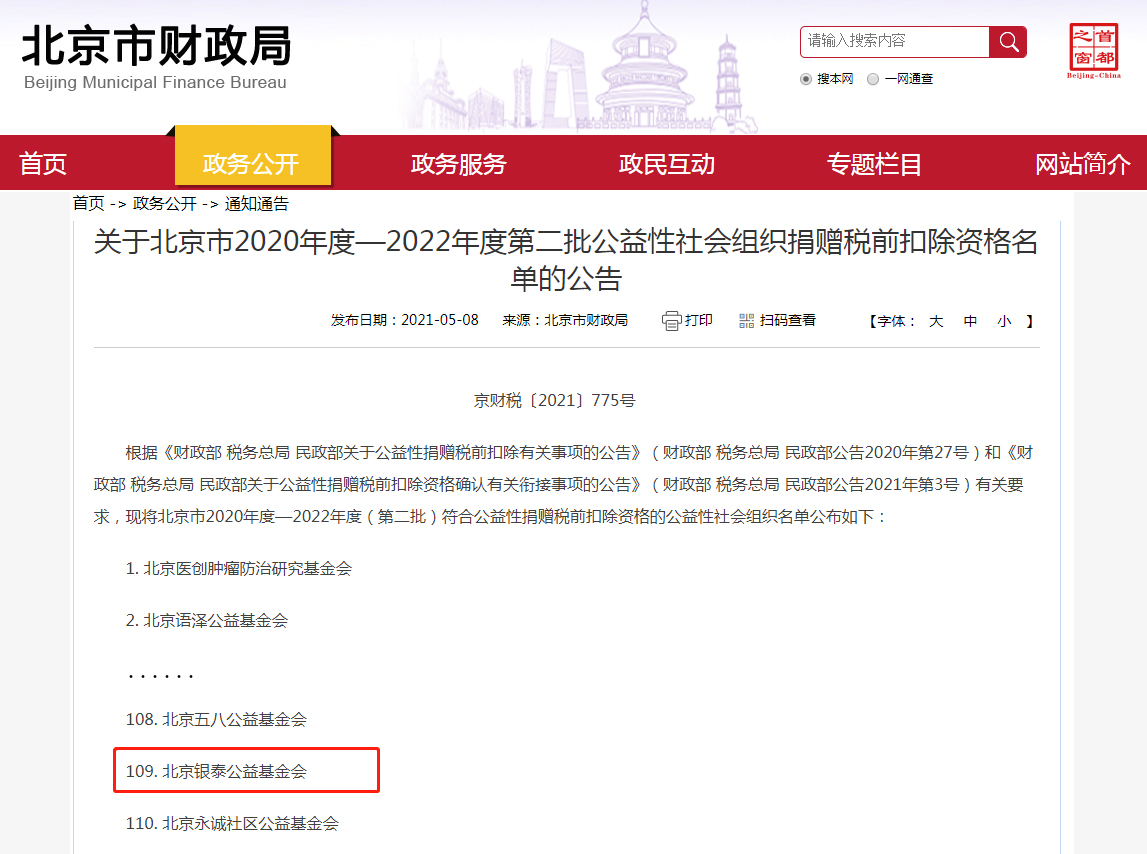Select the 搜本网 radio button
Viewport: 1147px width, 854px height.
(806, 79)
